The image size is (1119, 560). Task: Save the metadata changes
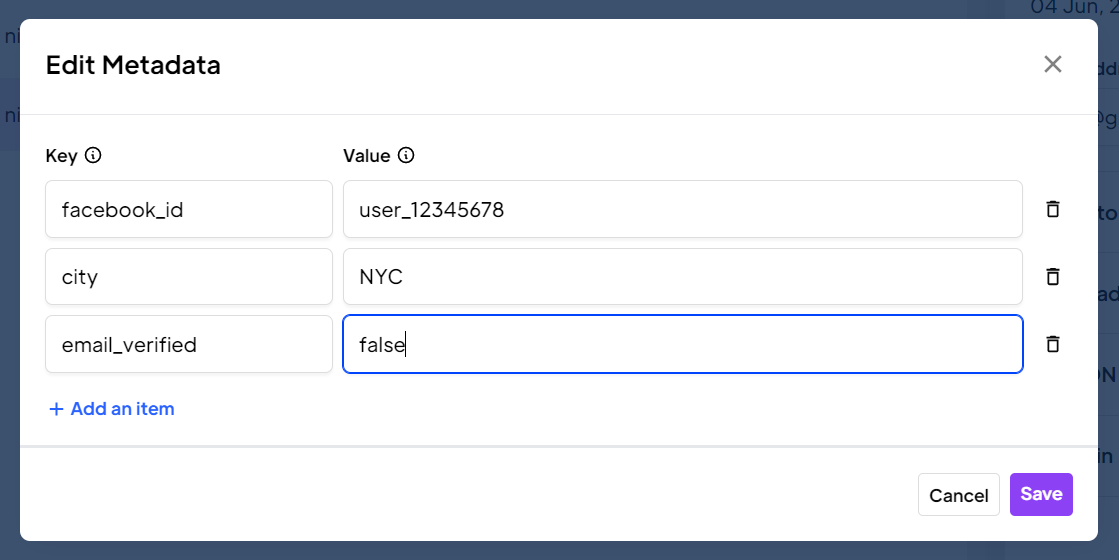[1041, 494]
